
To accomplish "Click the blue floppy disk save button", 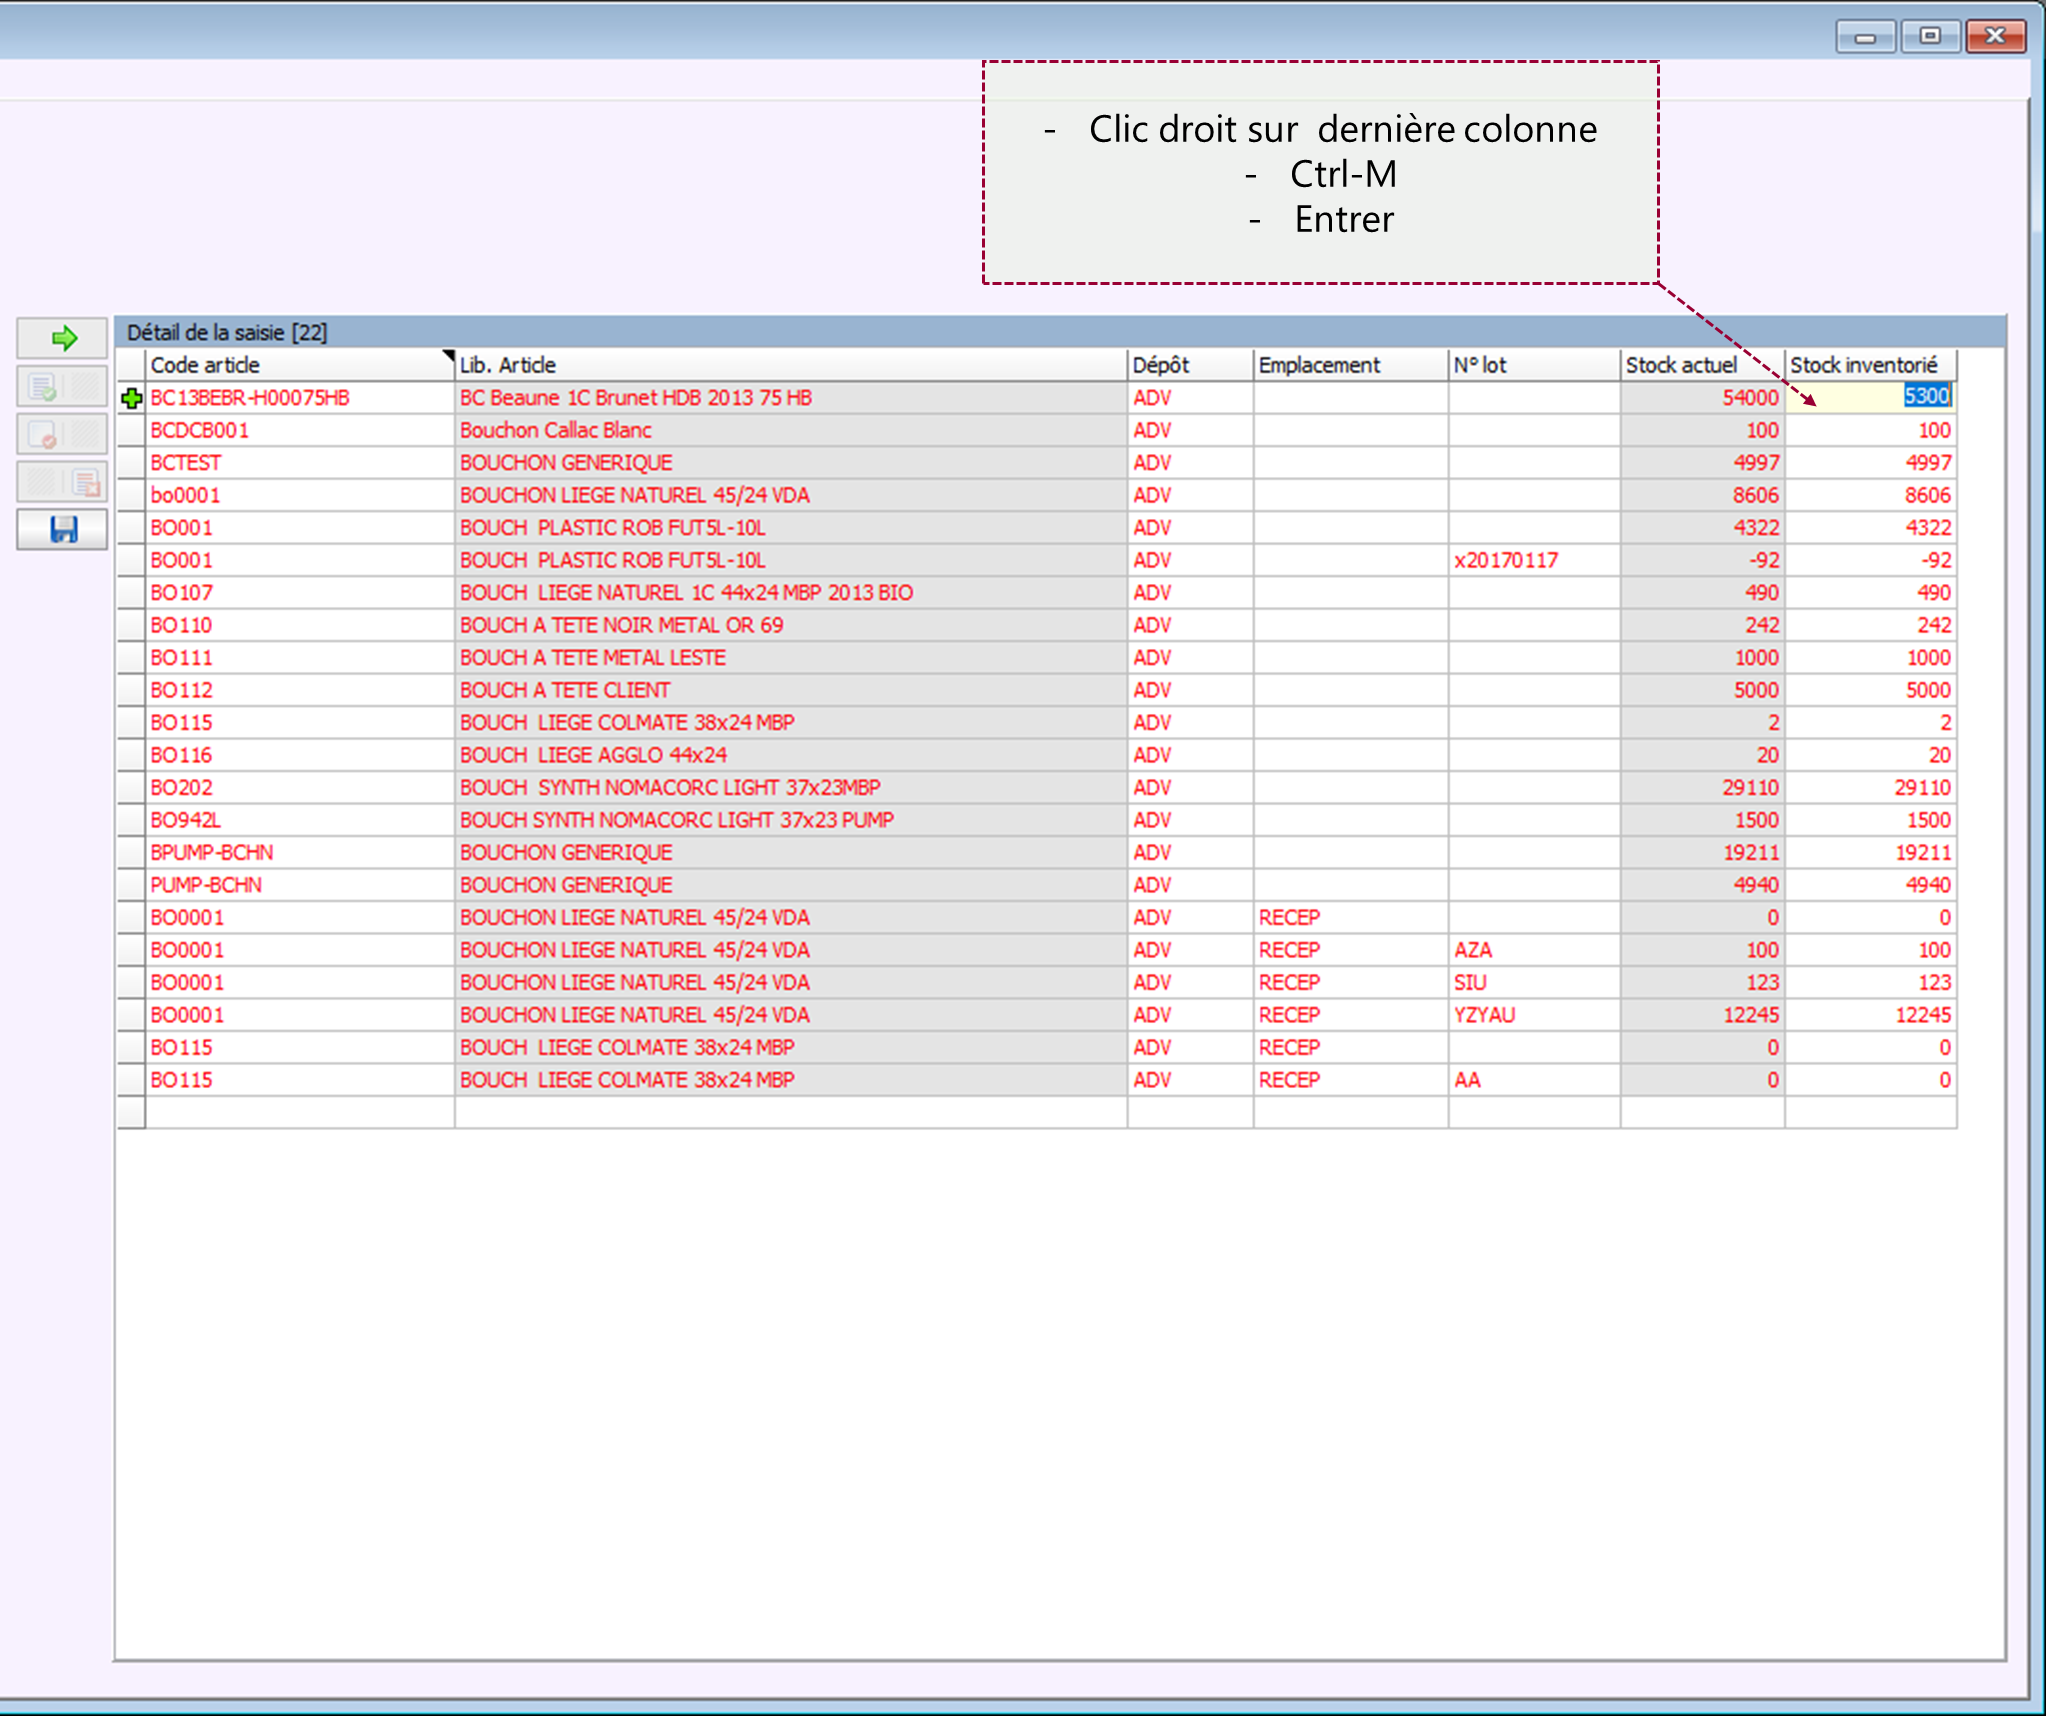I will point(62,529).
